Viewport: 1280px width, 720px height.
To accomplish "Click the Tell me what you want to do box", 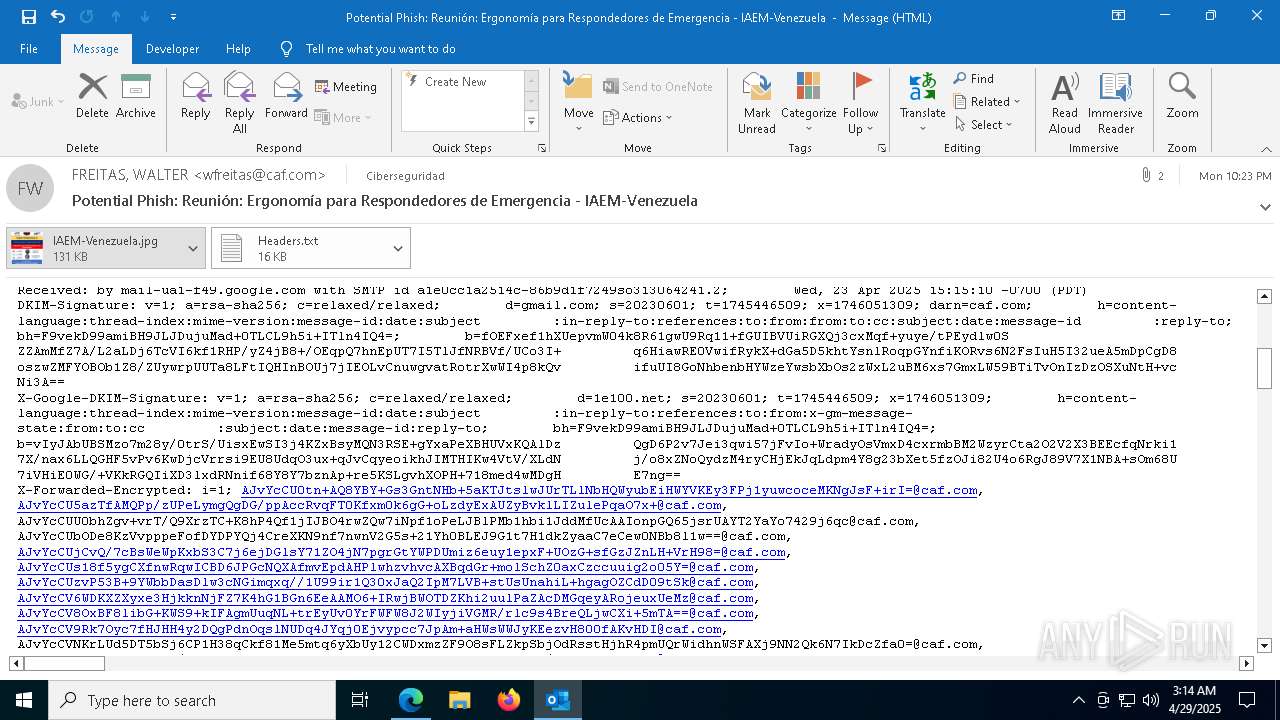I will coord(380,49).
